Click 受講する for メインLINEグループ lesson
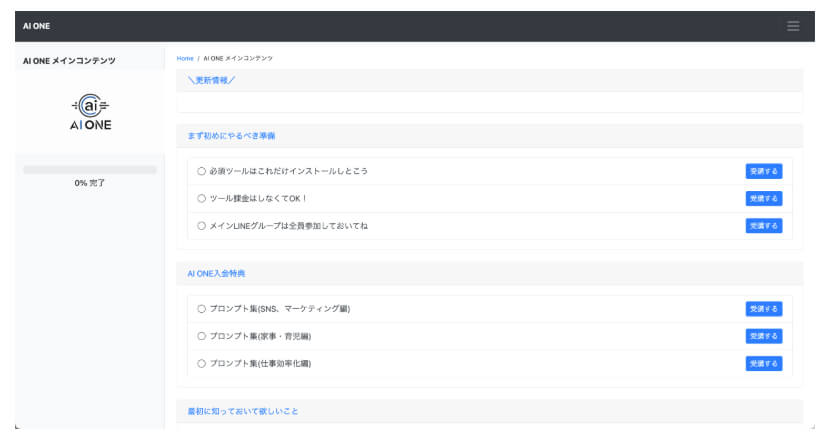The width and height of the screenshot is (830, 436). (764, 226)
